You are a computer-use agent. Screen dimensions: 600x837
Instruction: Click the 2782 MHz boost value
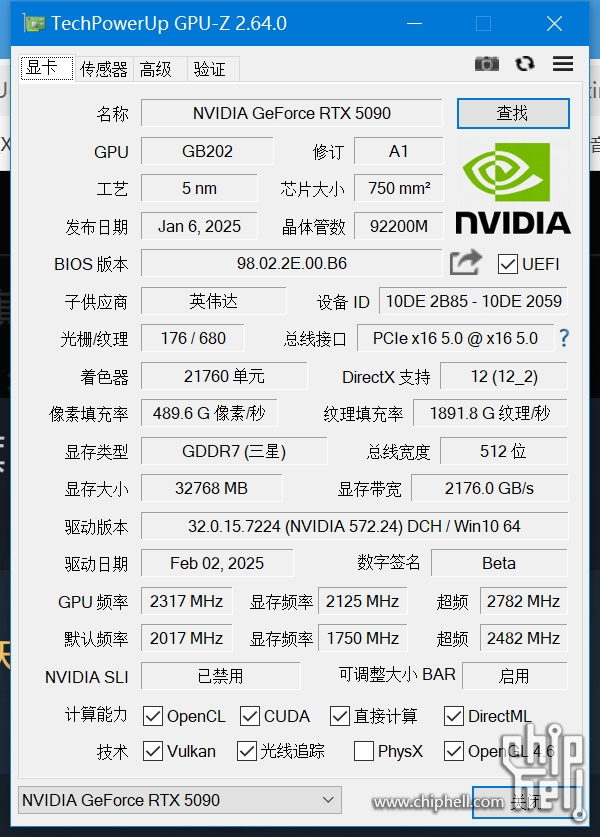click(x=523, y=601)
